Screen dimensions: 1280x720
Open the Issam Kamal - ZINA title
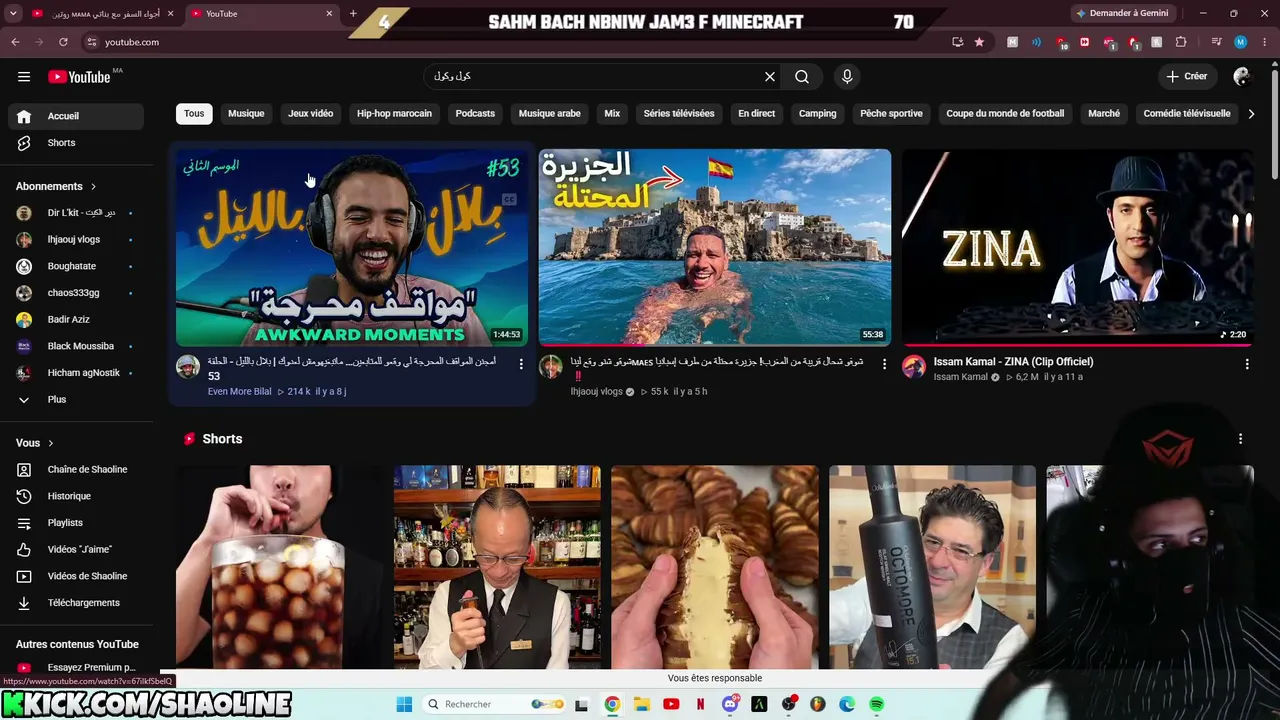1014,362
